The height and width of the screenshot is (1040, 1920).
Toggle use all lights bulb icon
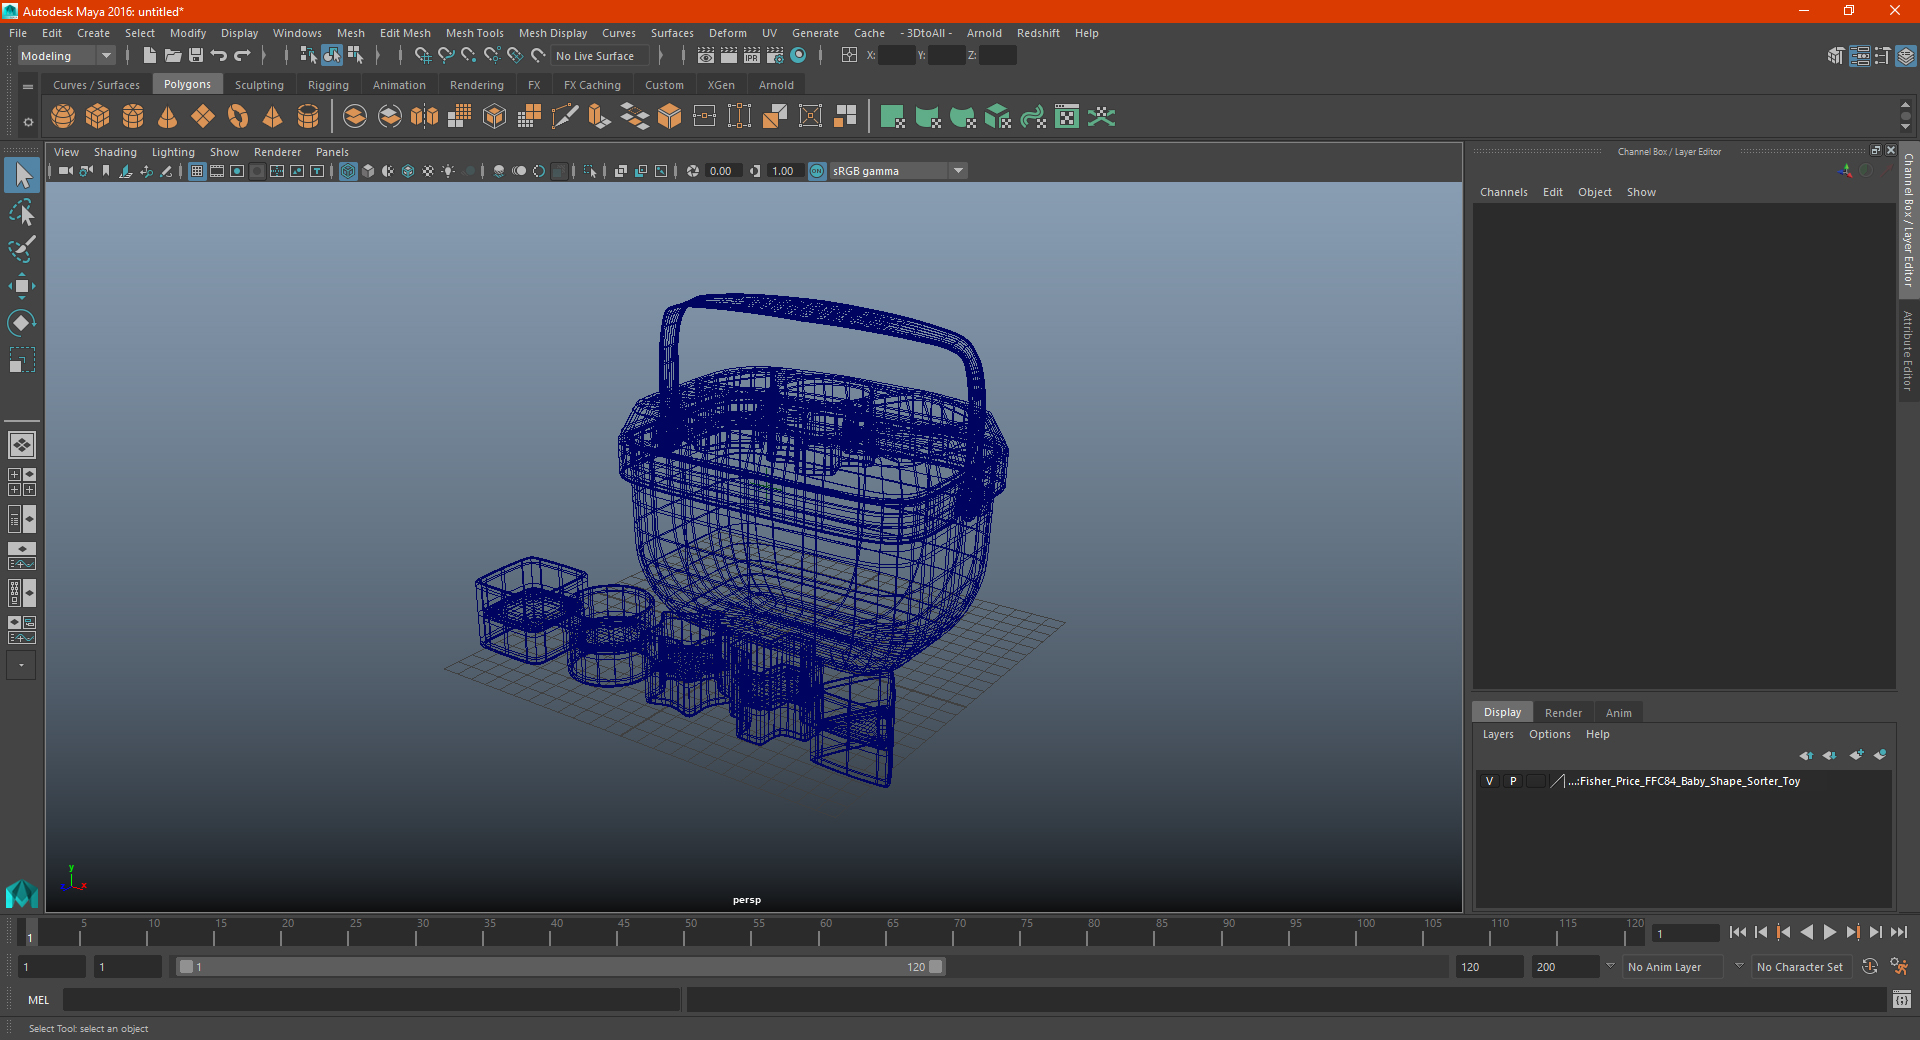point(448,171)
